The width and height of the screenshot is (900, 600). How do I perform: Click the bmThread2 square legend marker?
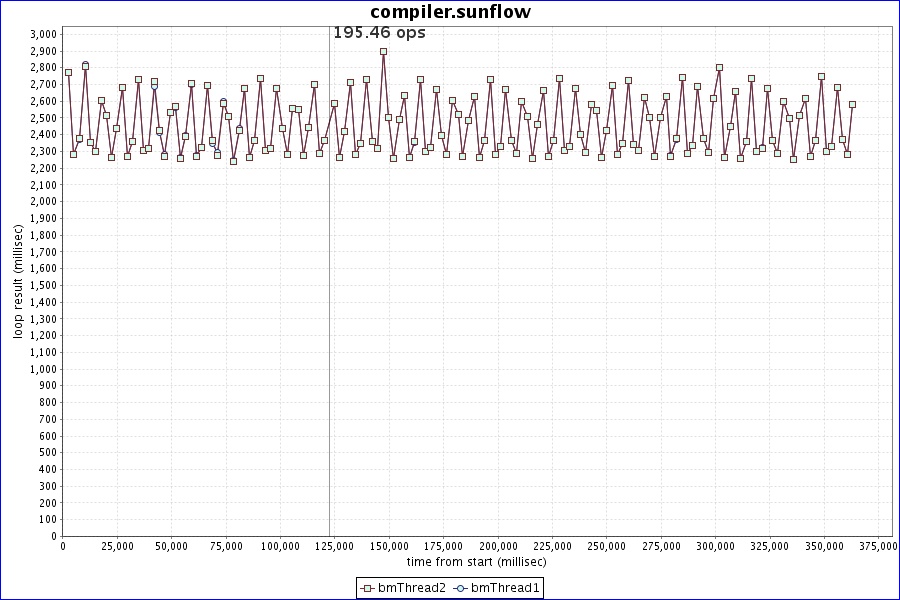[367, 588]
